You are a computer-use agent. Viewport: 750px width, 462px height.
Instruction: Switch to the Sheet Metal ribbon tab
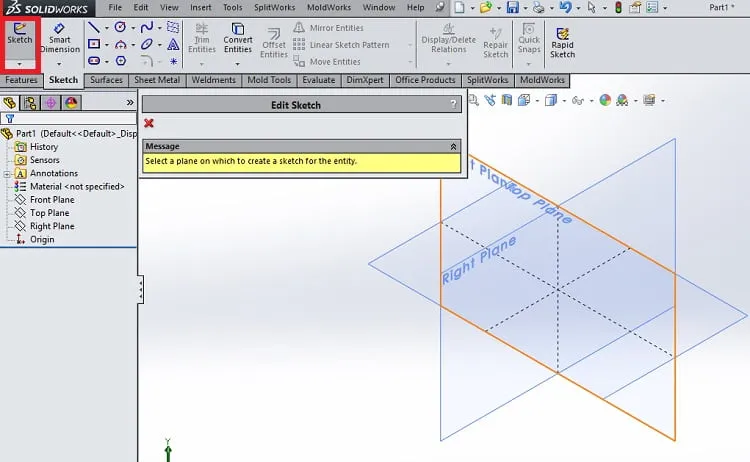point(157,80)
